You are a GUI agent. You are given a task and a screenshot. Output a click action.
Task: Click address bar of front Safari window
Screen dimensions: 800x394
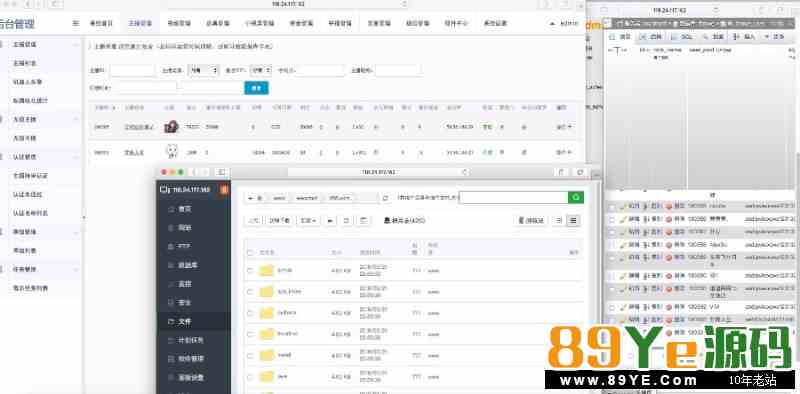point(379,173)
